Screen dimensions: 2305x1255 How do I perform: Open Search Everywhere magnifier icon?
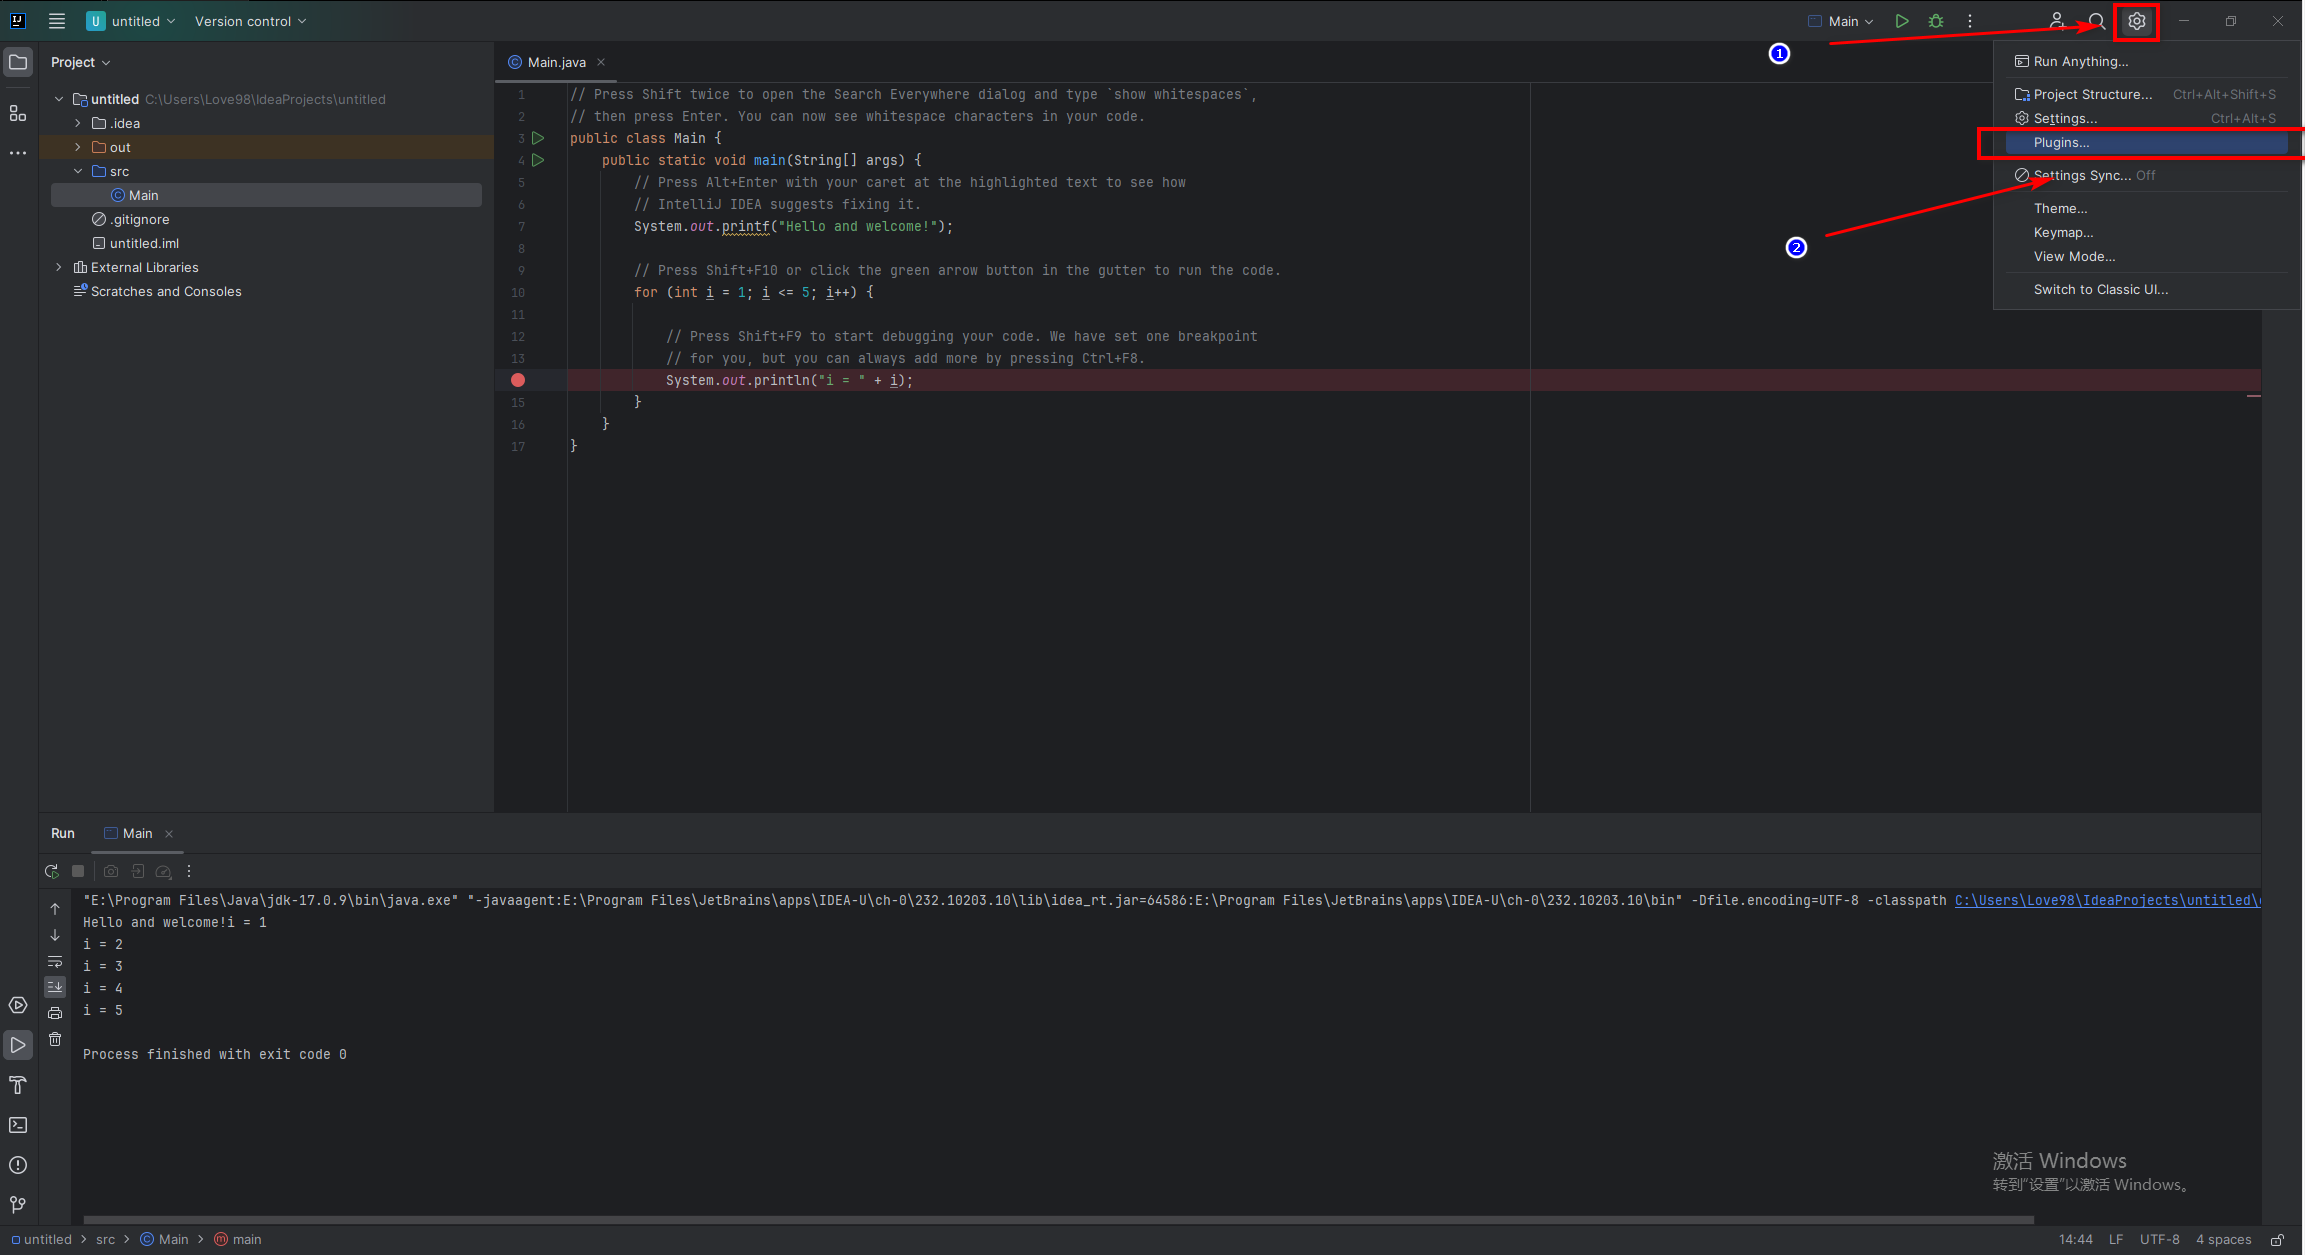tap(2097, 21)
